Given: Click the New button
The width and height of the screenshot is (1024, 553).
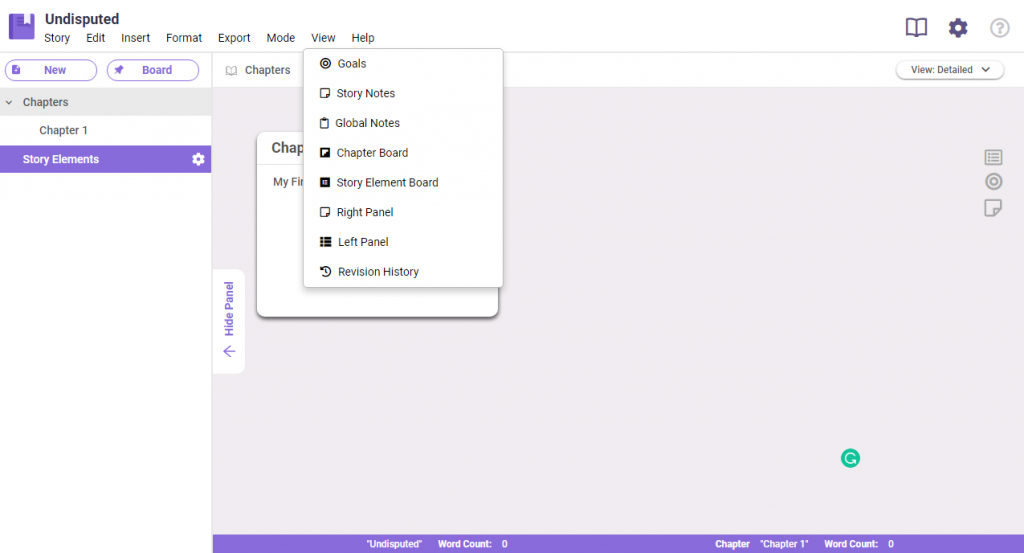Looking at the screenshot, I should click(51, 70).
